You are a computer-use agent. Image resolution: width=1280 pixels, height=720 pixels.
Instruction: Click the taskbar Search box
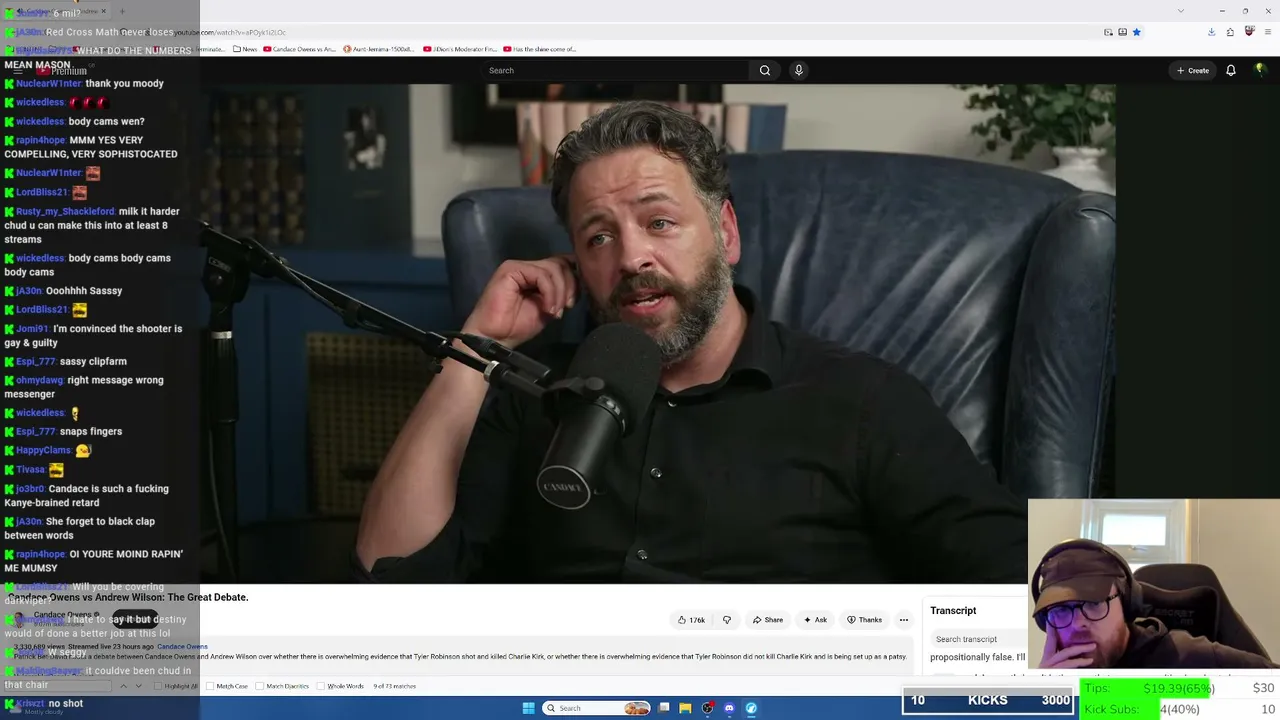click(597, 708)
